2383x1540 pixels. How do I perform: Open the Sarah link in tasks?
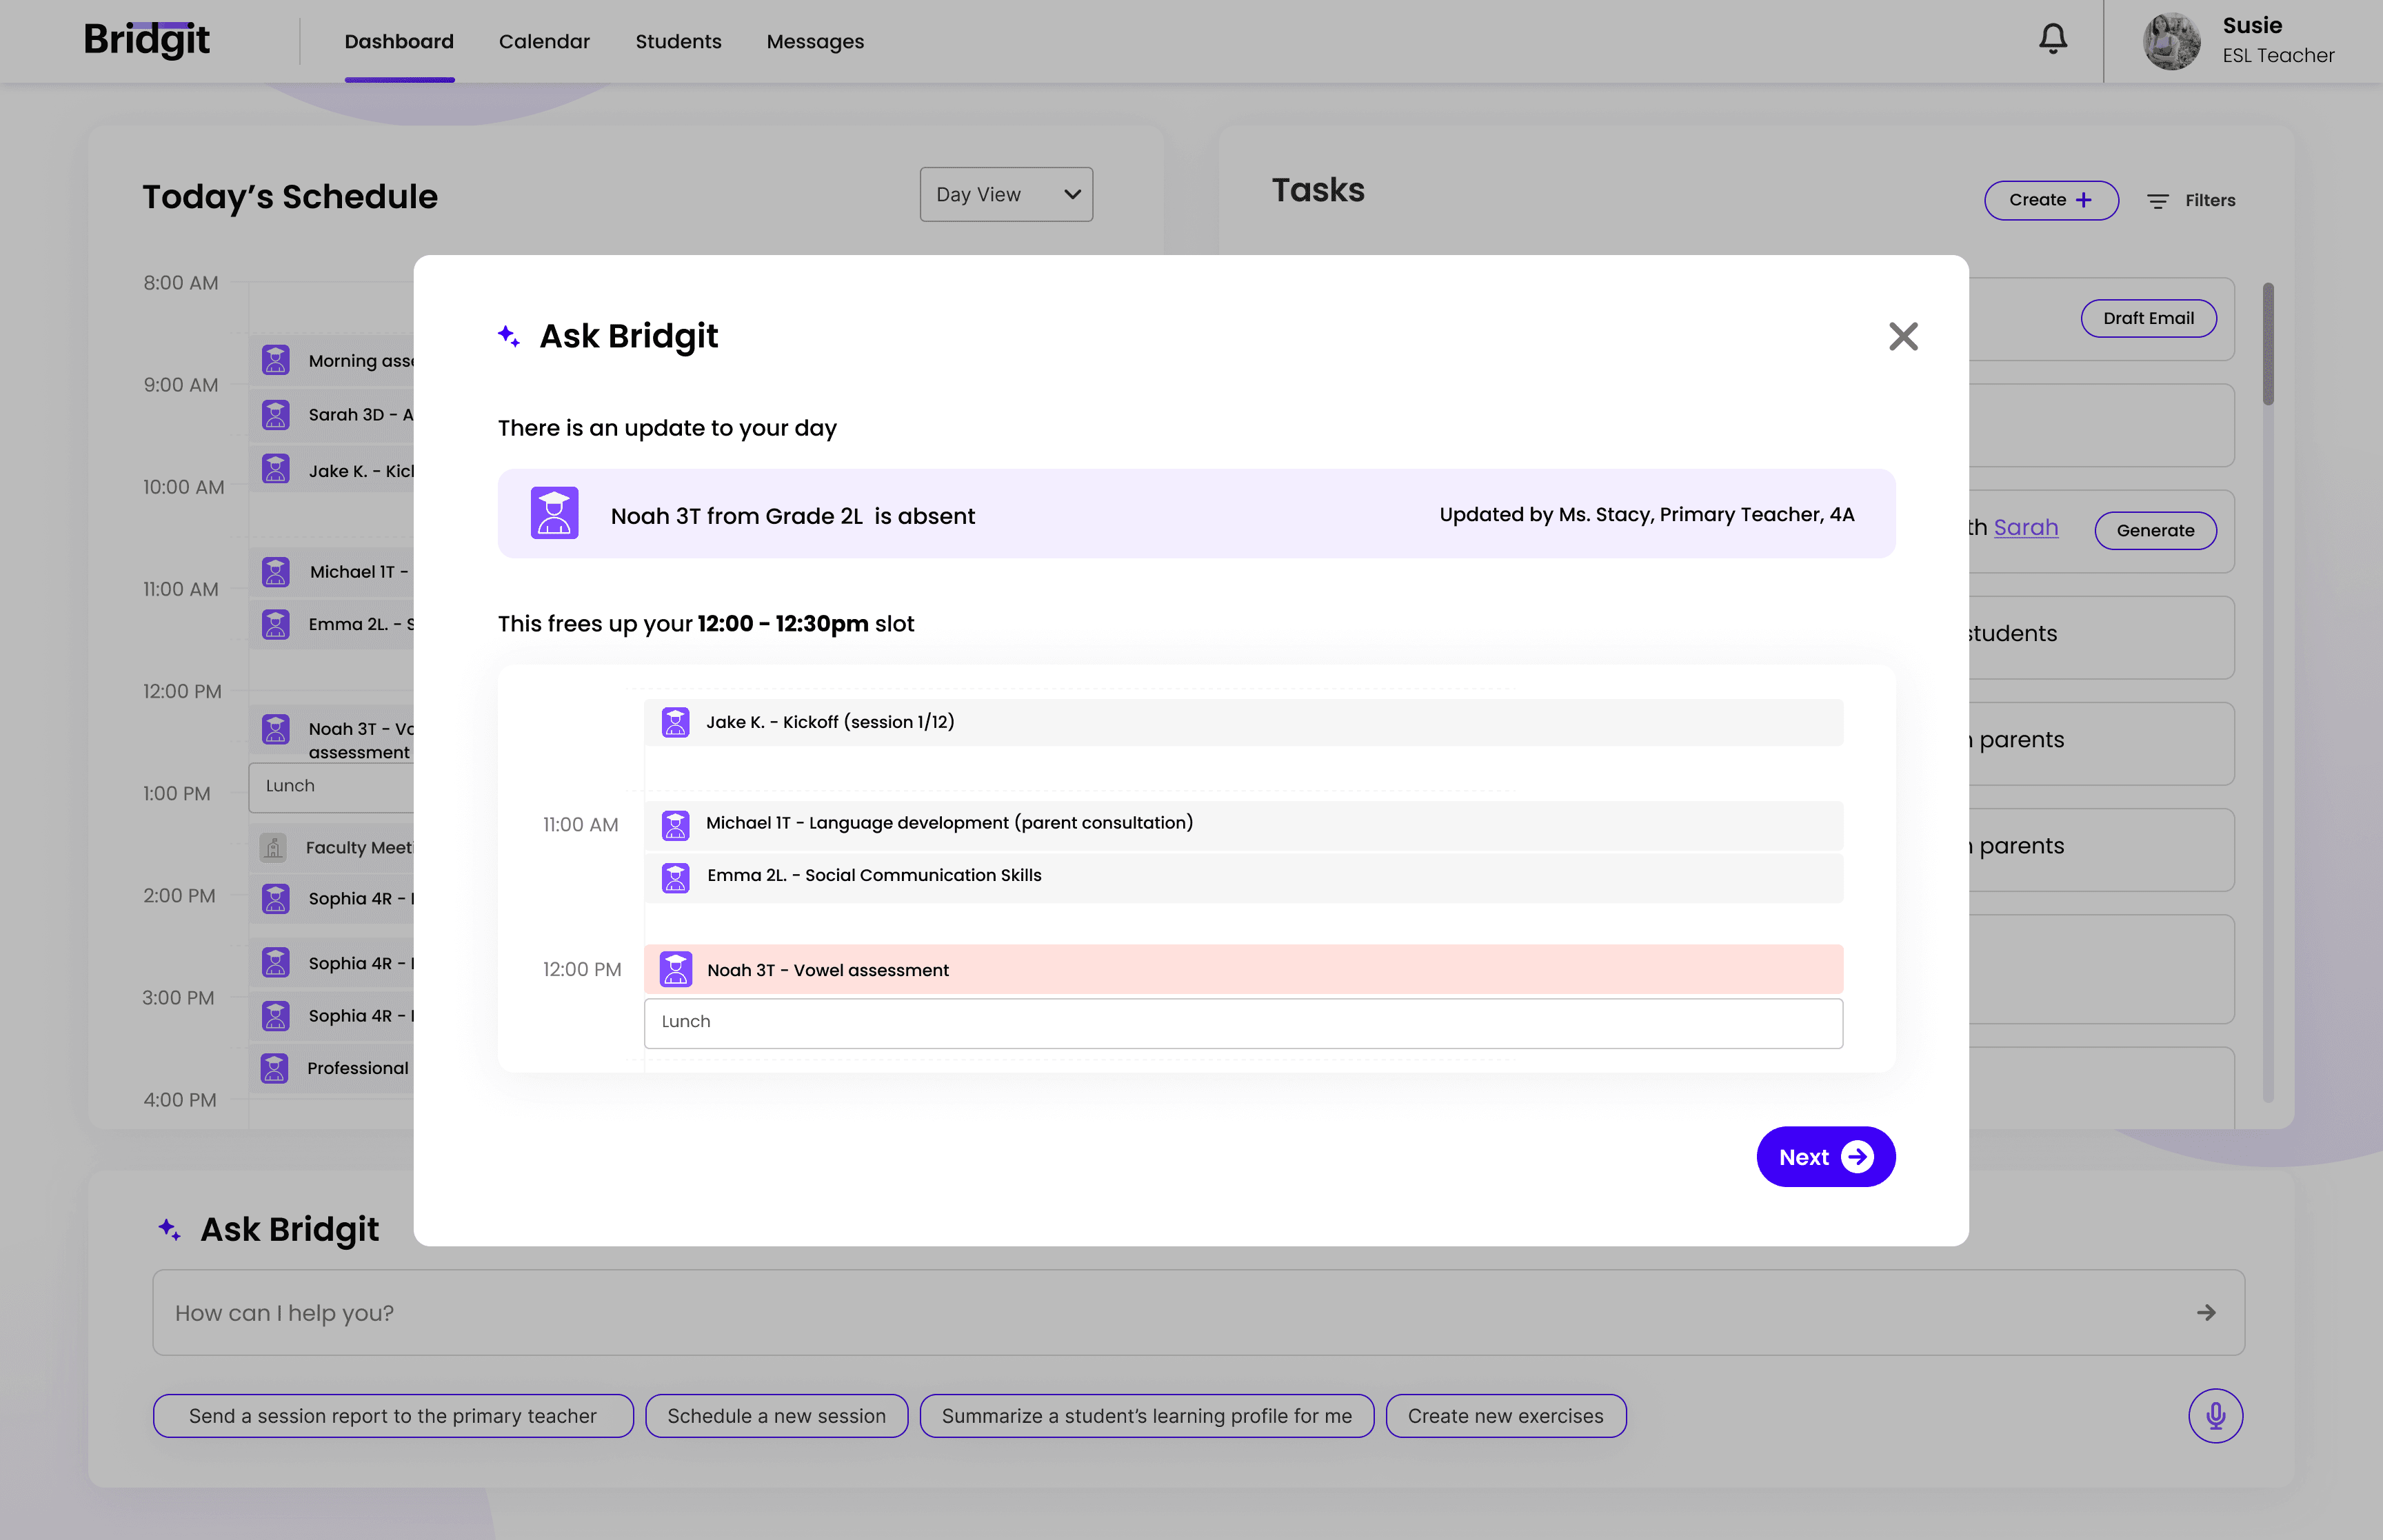point(2025,527)
